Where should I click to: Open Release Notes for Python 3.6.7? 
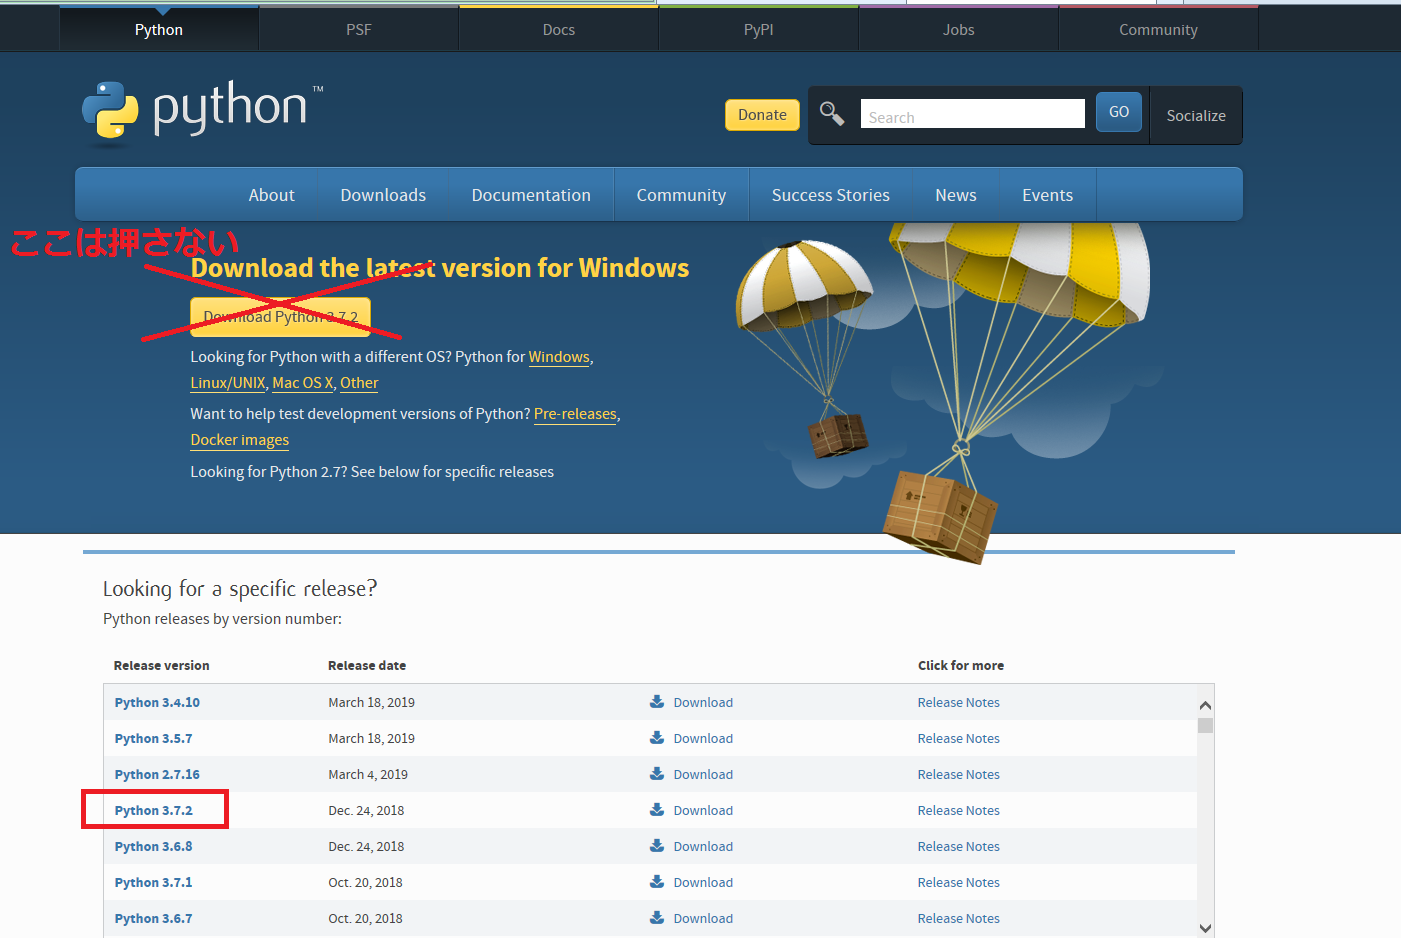point(959,918)
